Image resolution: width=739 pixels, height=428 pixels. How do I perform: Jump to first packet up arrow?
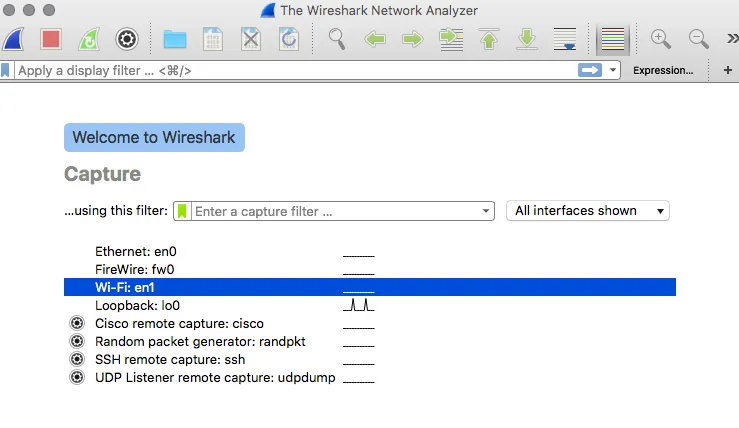tap(489, 39)
